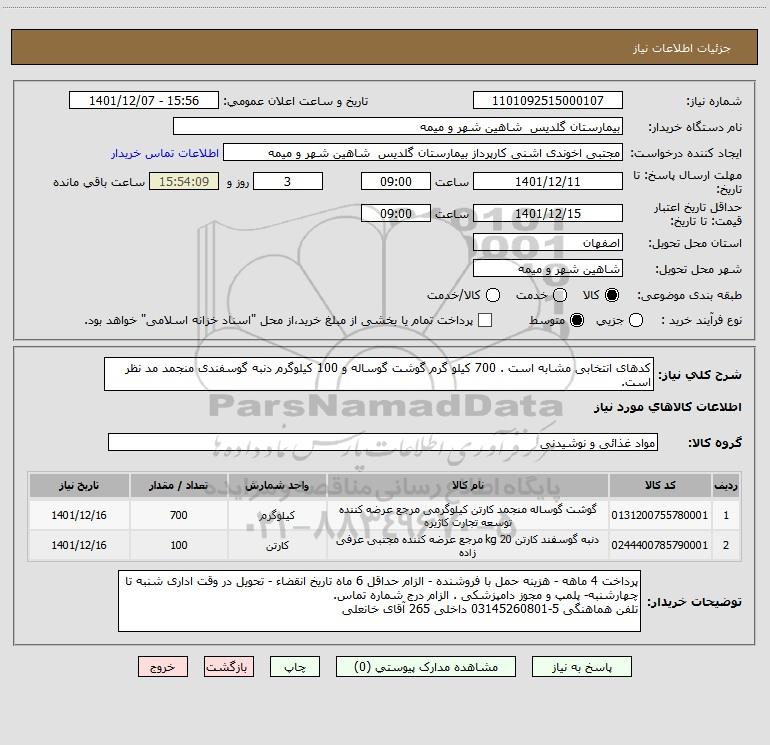Click the response deadline date 1401/12/11
Viewport: 770px width, 745px height.
[x=548, y=181]
